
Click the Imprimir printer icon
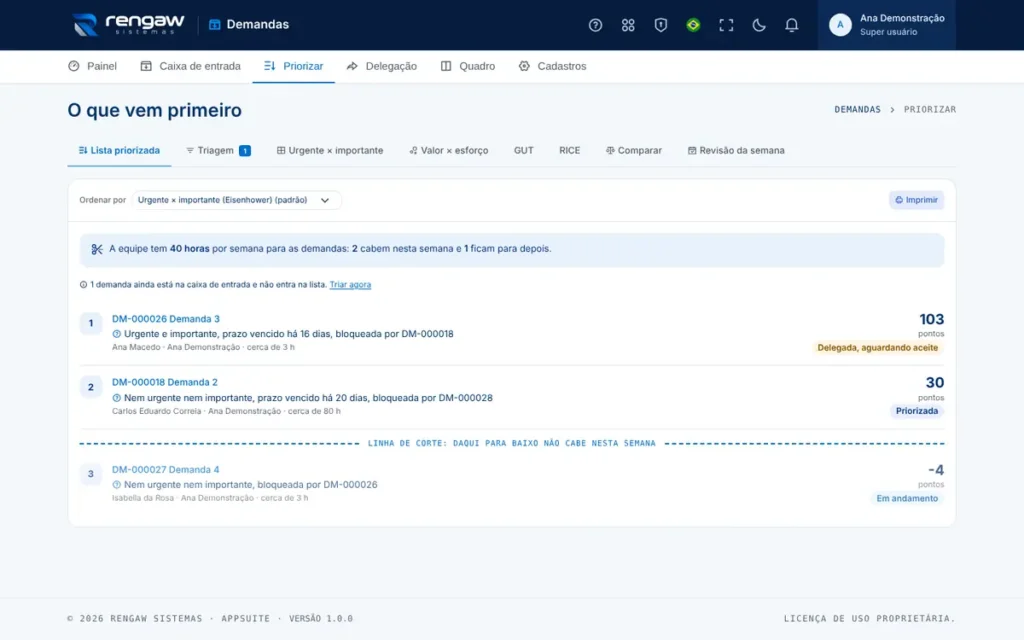coord(899,200)
